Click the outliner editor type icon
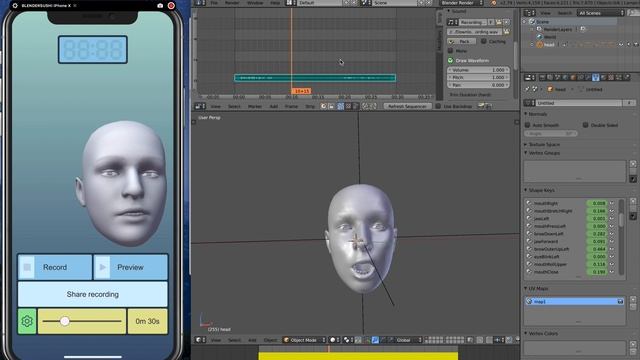The width and height of the screenshot is (640, 360). tap(530, 13)
